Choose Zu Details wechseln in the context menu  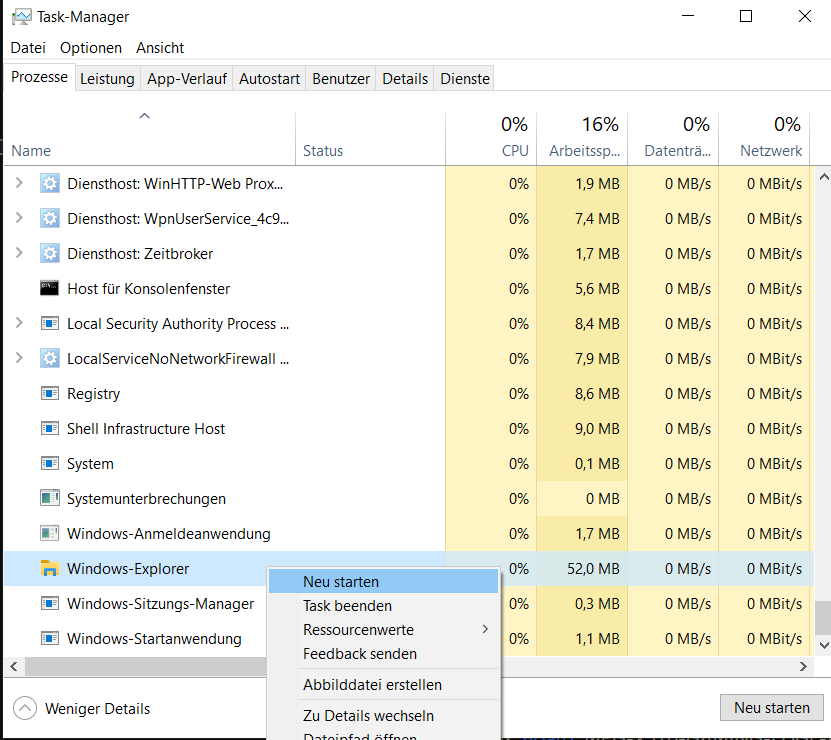pyautogui.click(x=384, y=715)
